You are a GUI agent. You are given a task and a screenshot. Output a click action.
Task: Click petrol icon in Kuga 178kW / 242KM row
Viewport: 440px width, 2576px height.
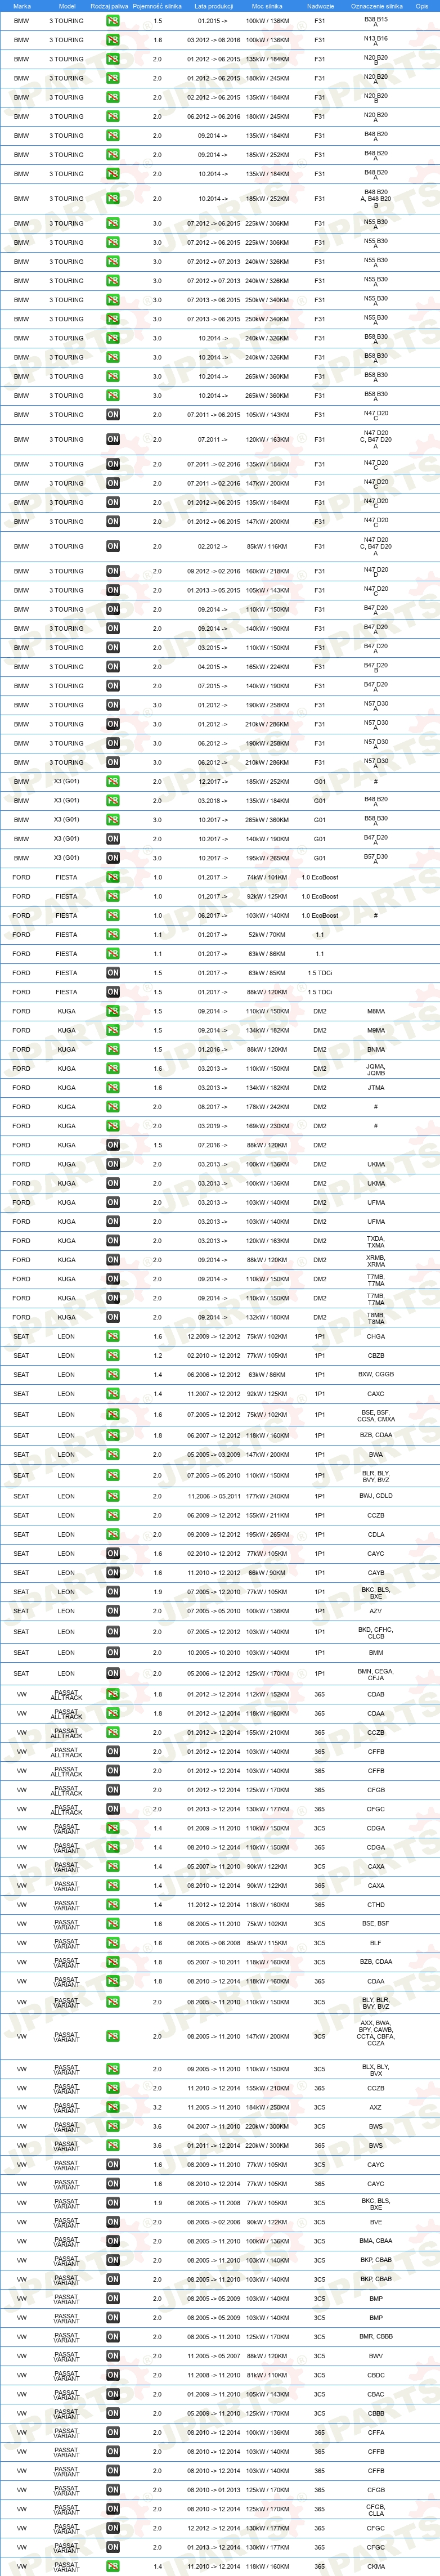click(x=113, y=1107)
